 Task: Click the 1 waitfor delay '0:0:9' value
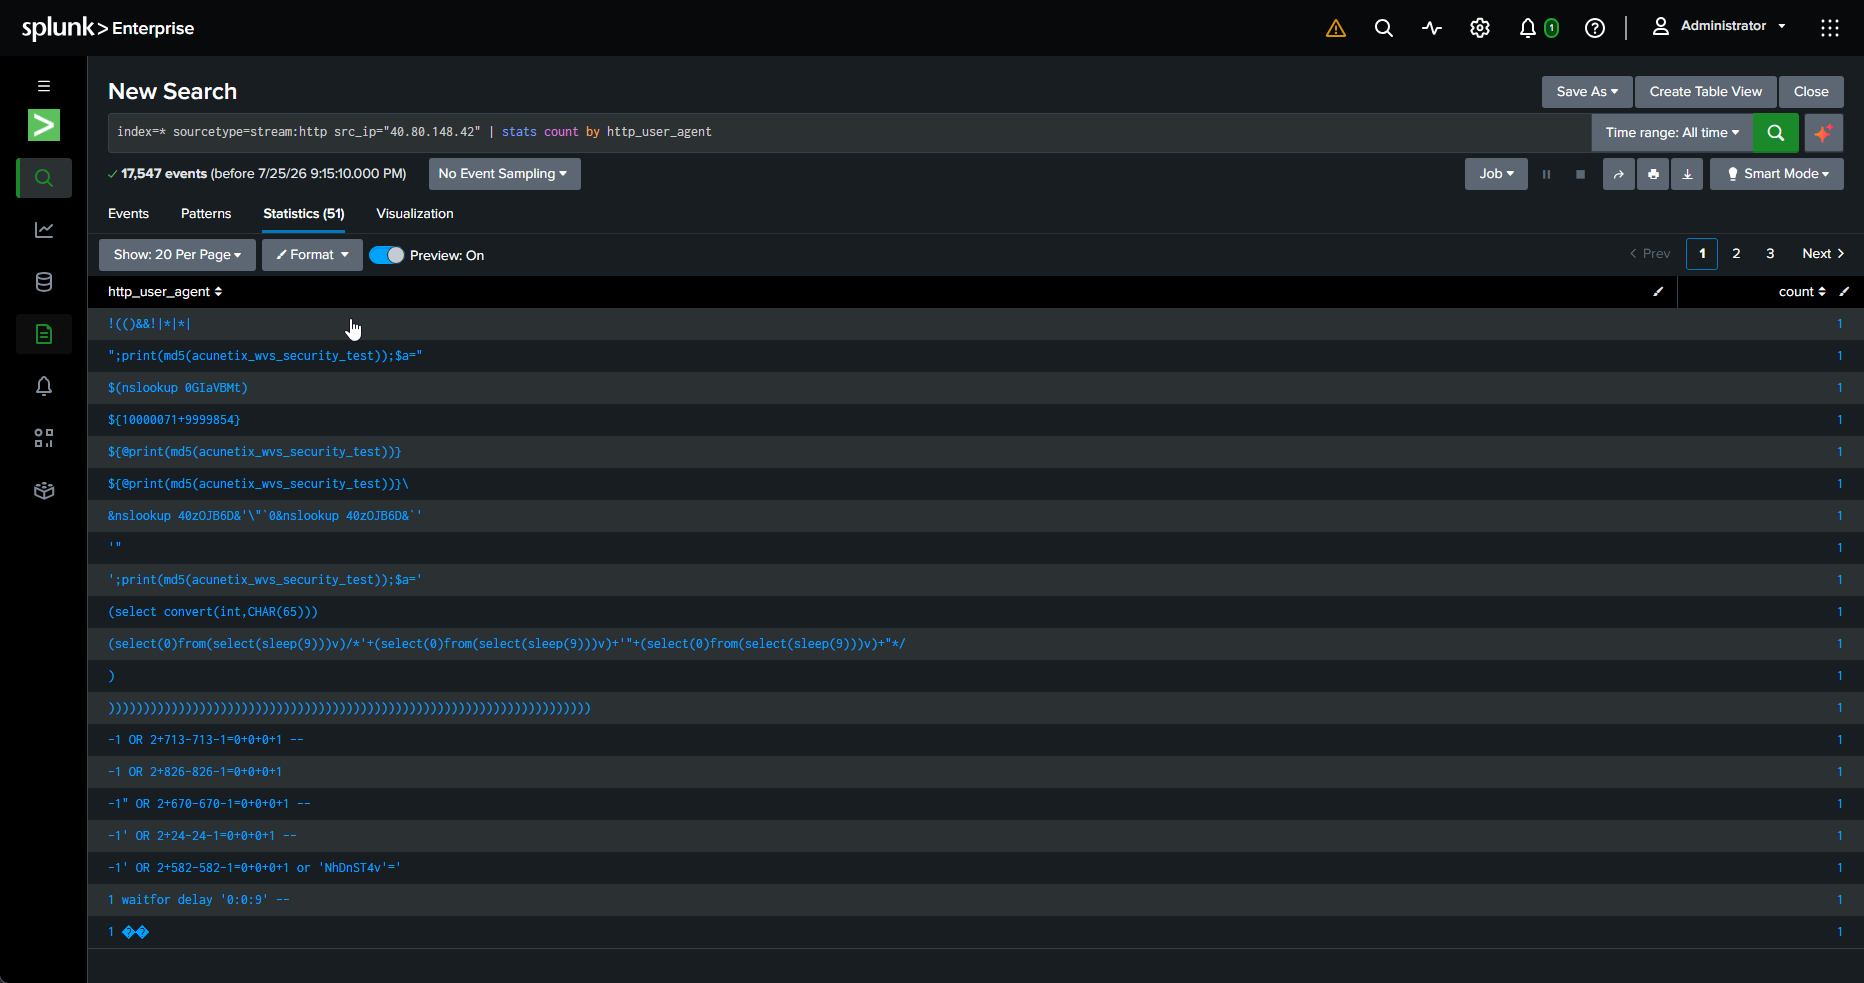(199, 900)
